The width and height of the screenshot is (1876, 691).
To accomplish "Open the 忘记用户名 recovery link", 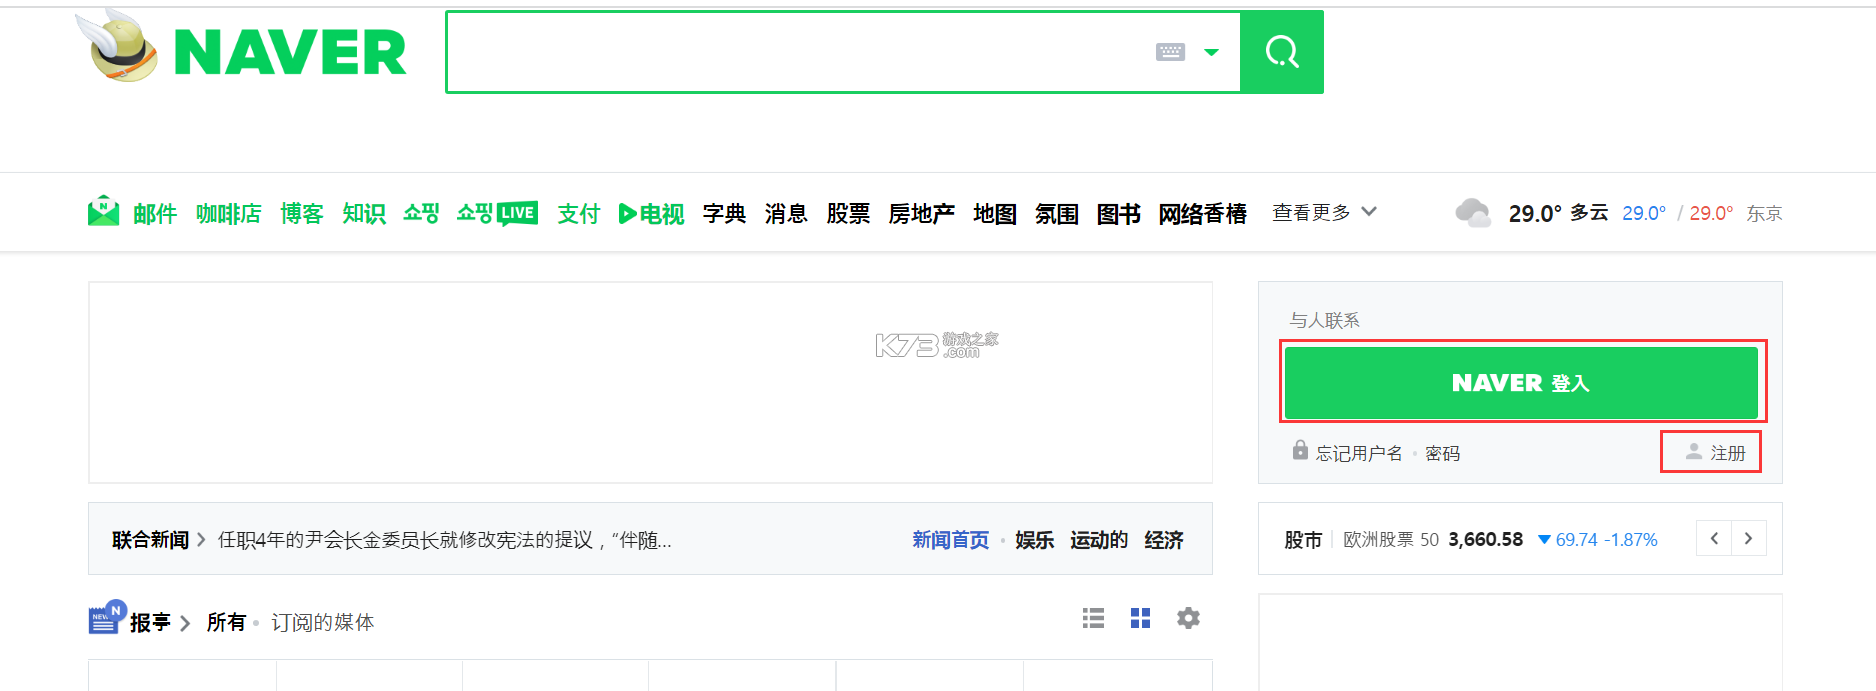I will [1358, 454].
